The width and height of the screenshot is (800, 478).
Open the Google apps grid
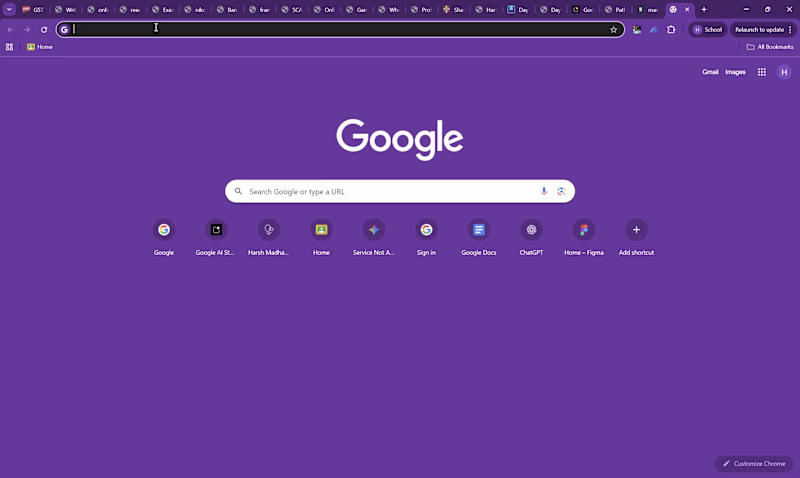point(762,72)
